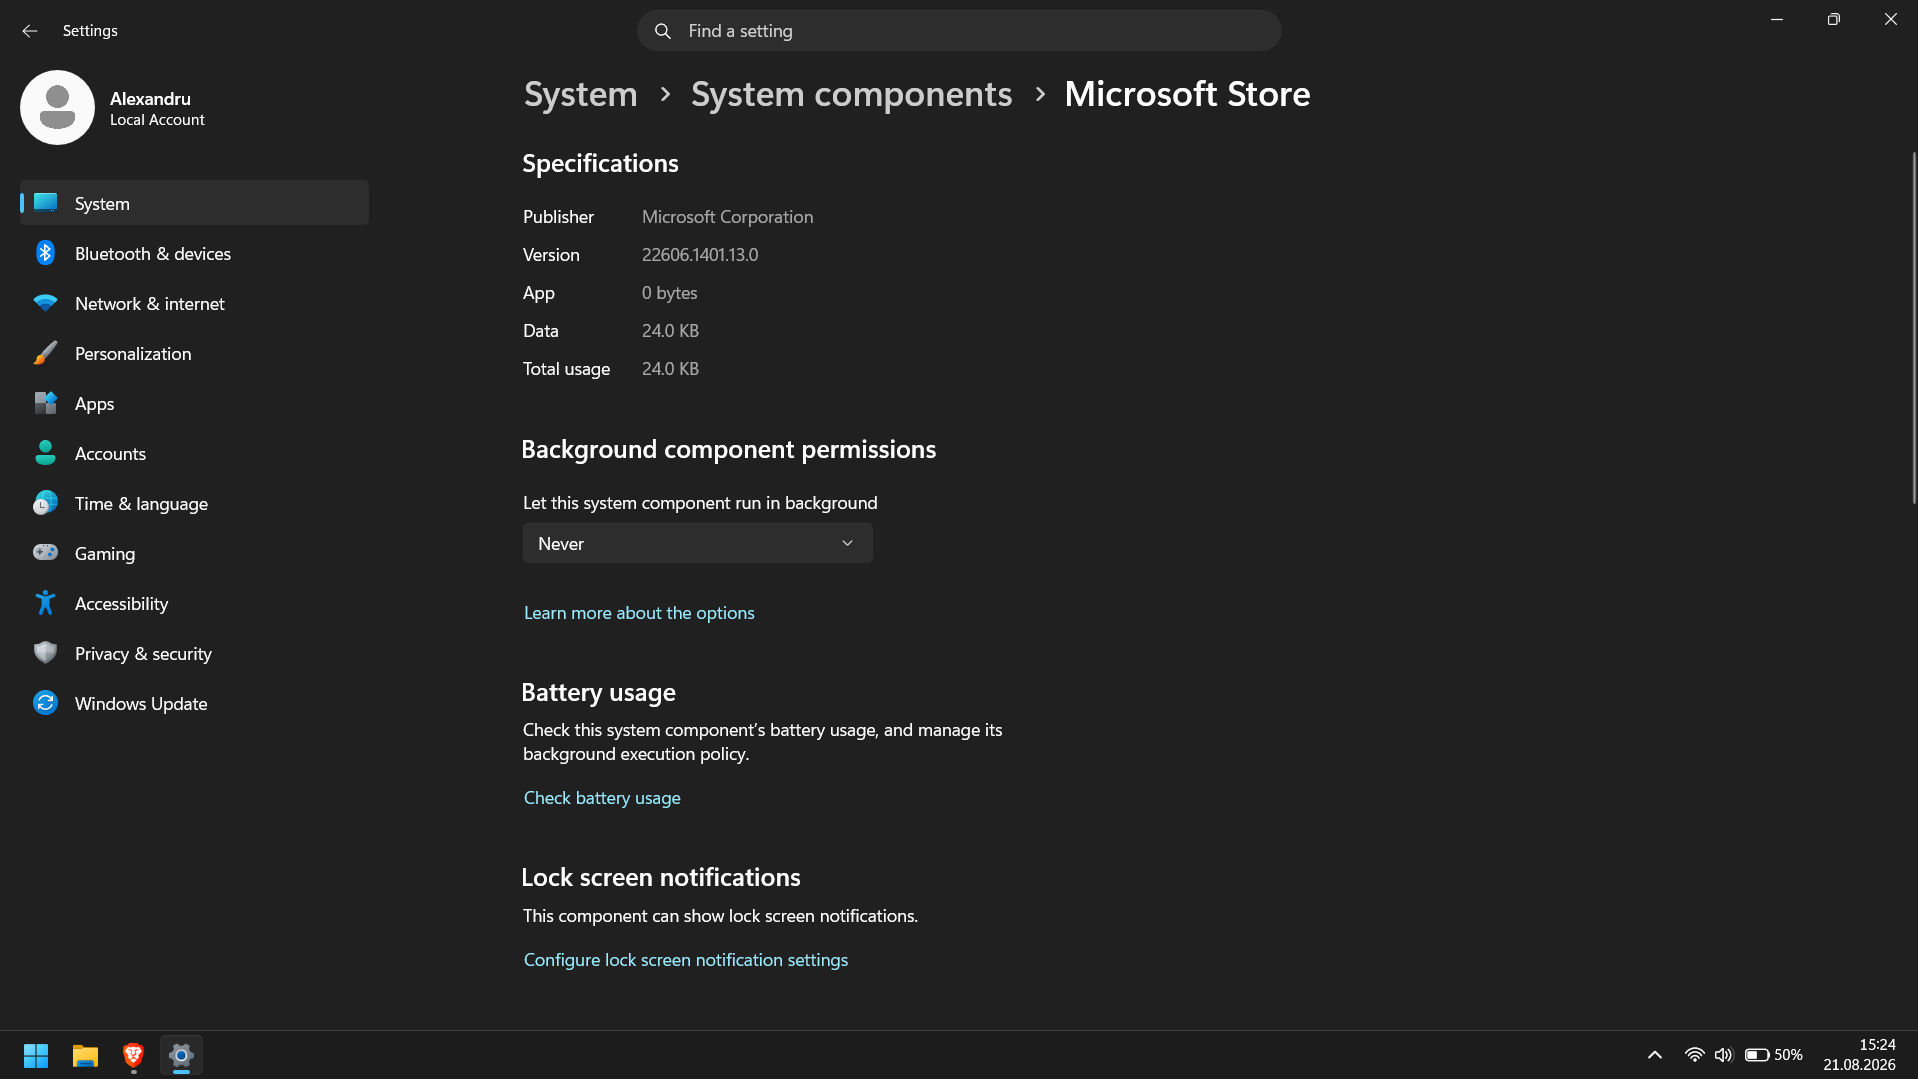1918x1079 pixels.
Task: Show hidden tray icons chevron
Action: (x=1655, y=1055)
